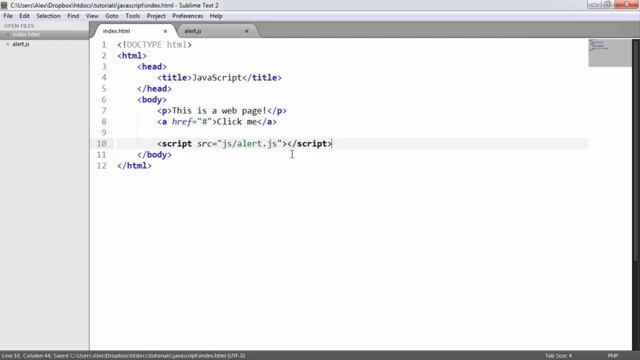Click the closing head tag on line 5
This screenshot has width=640, height=360.
pyautogui.click(x=154, y=89)
